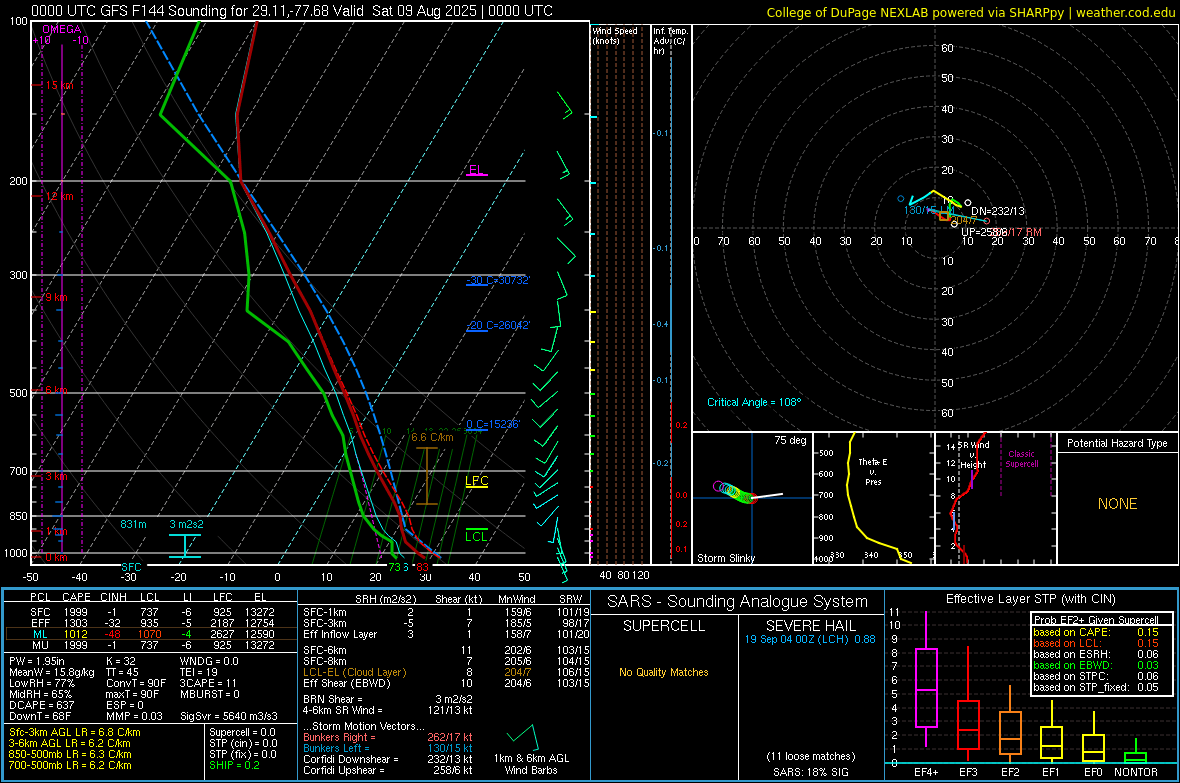Image resolution: width=1180 pixels, height=783 pixels.
Task: Click 'Corfidi Downshear = 232/13 kt'
Action: (x=388, y=759)
